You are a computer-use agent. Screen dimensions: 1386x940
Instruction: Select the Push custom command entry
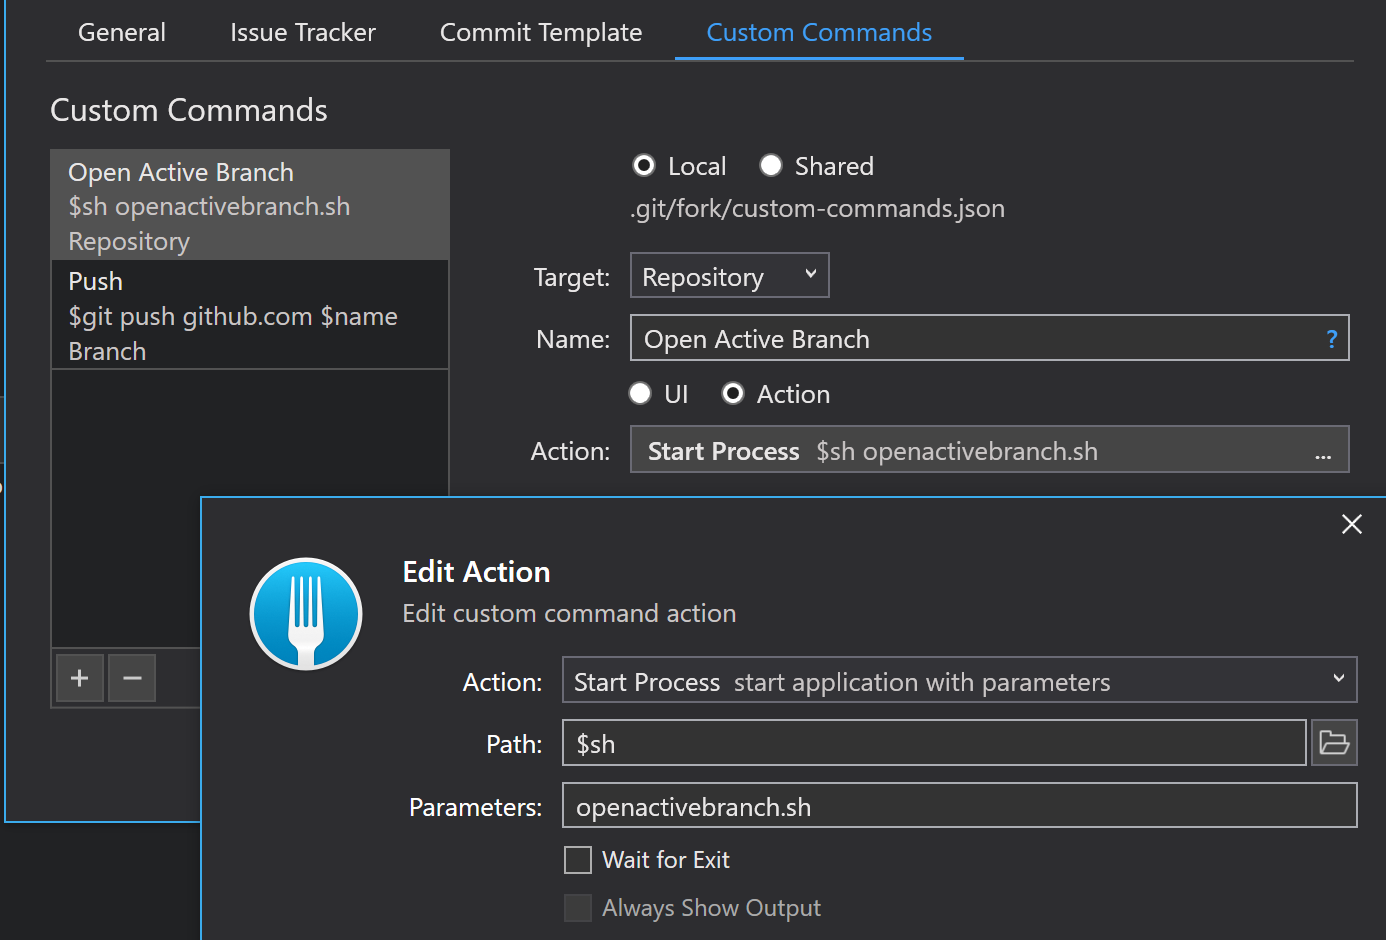[250, 314]
